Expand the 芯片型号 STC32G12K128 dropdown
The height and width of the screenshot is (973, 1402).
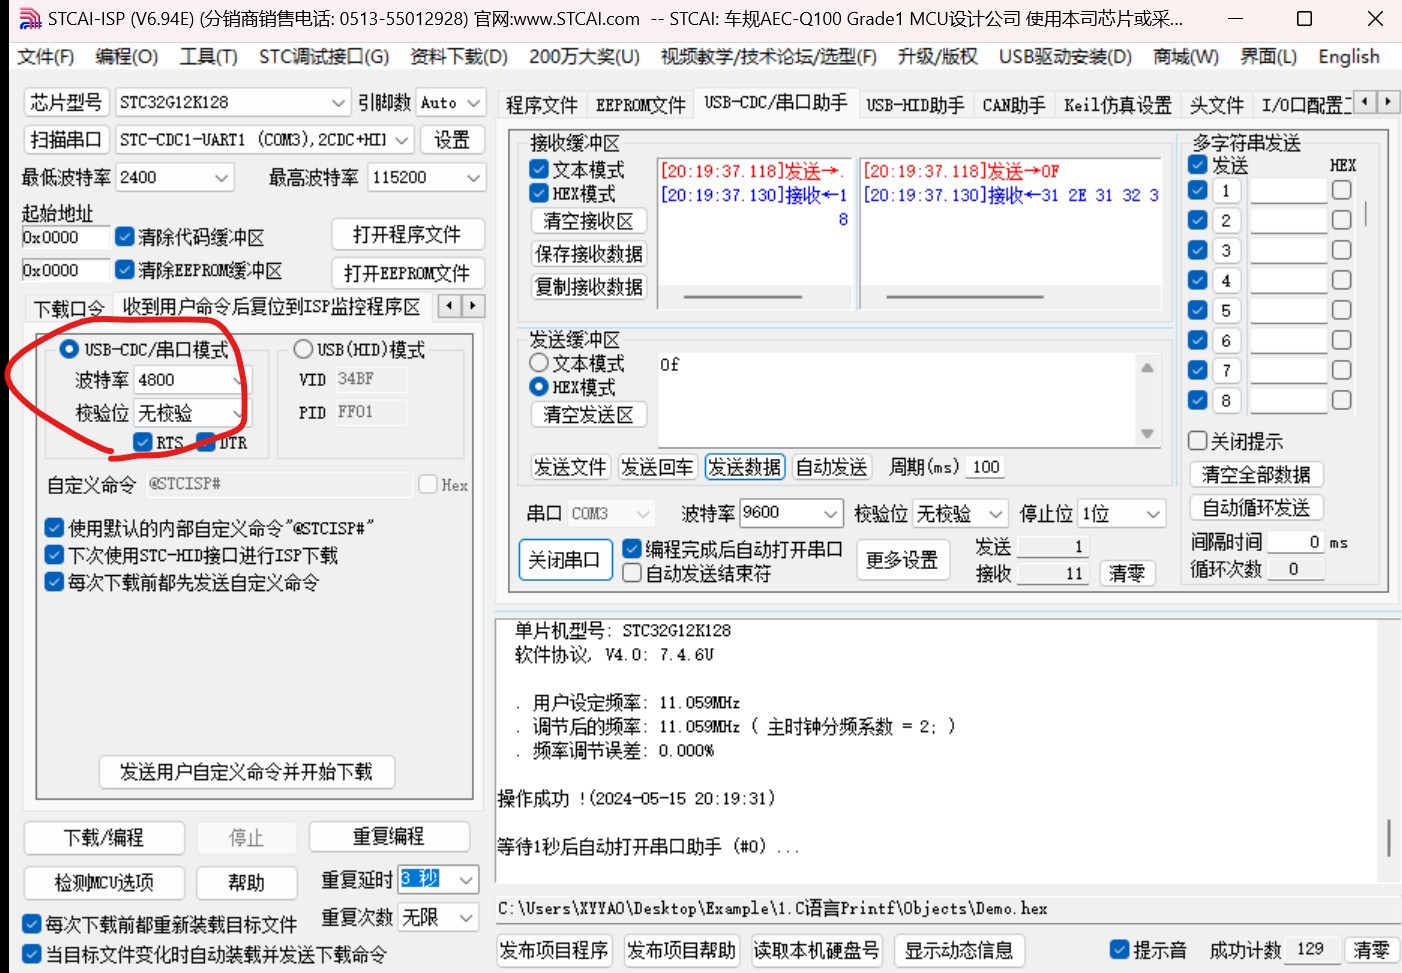(x=337, y=102)
